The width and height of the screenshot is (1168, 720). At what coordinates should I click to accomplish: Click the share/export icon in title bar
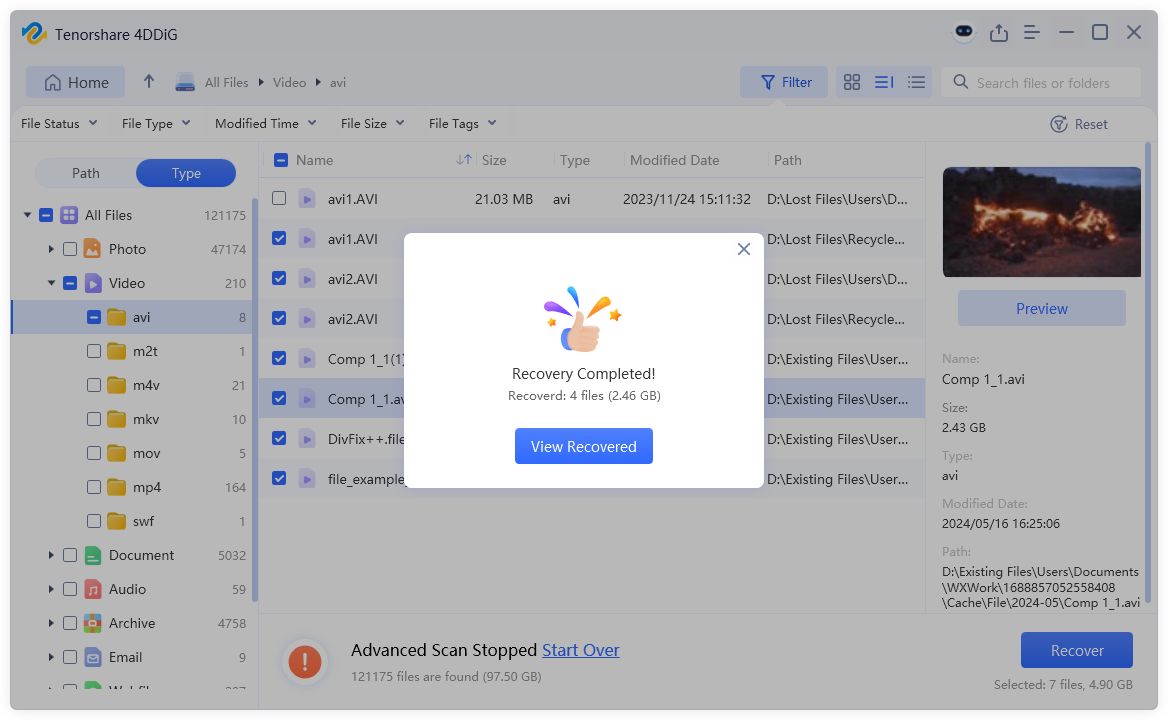click(998, 32)
